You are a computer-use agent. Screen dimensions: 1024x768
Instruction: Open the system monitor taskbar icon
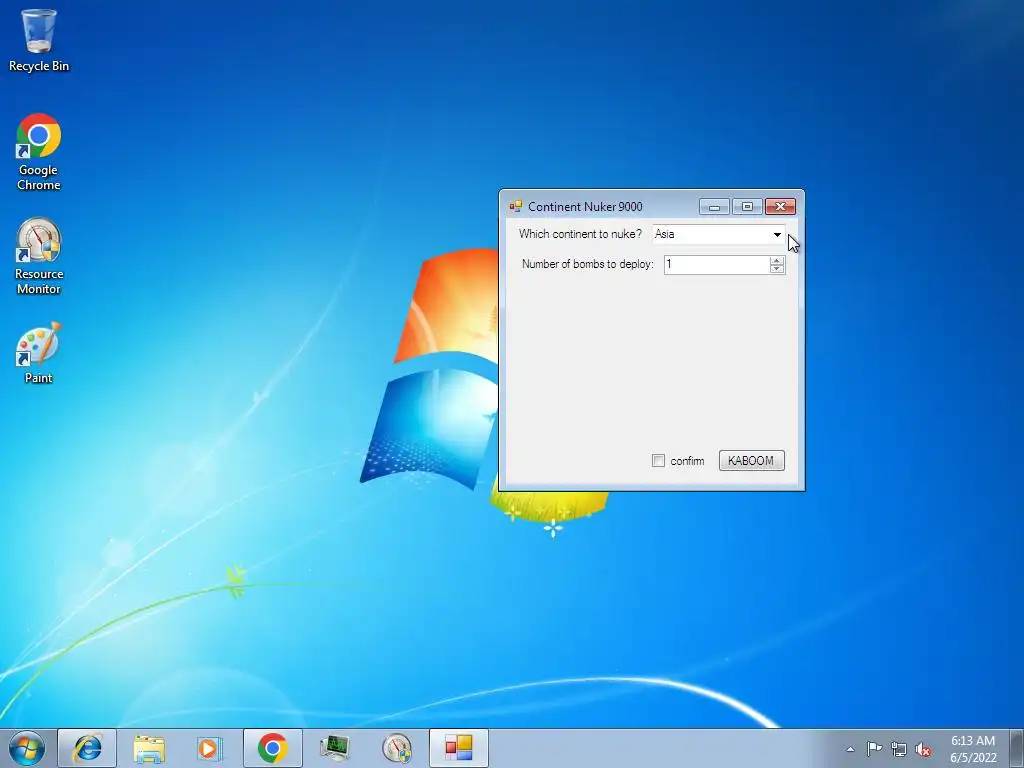[334, 748]
